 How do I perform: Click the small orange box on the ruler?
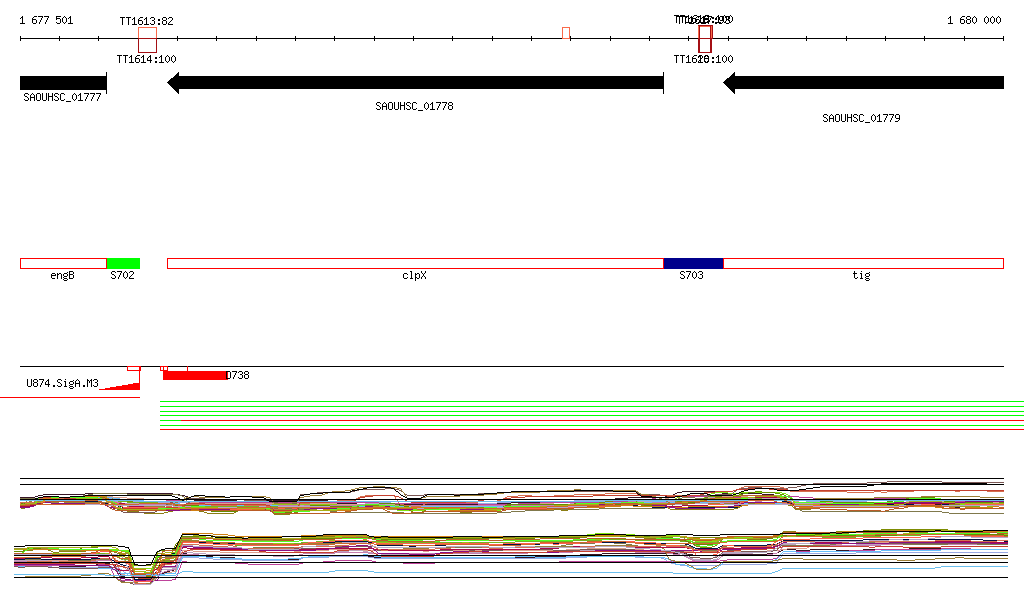[x=566, y=34]
